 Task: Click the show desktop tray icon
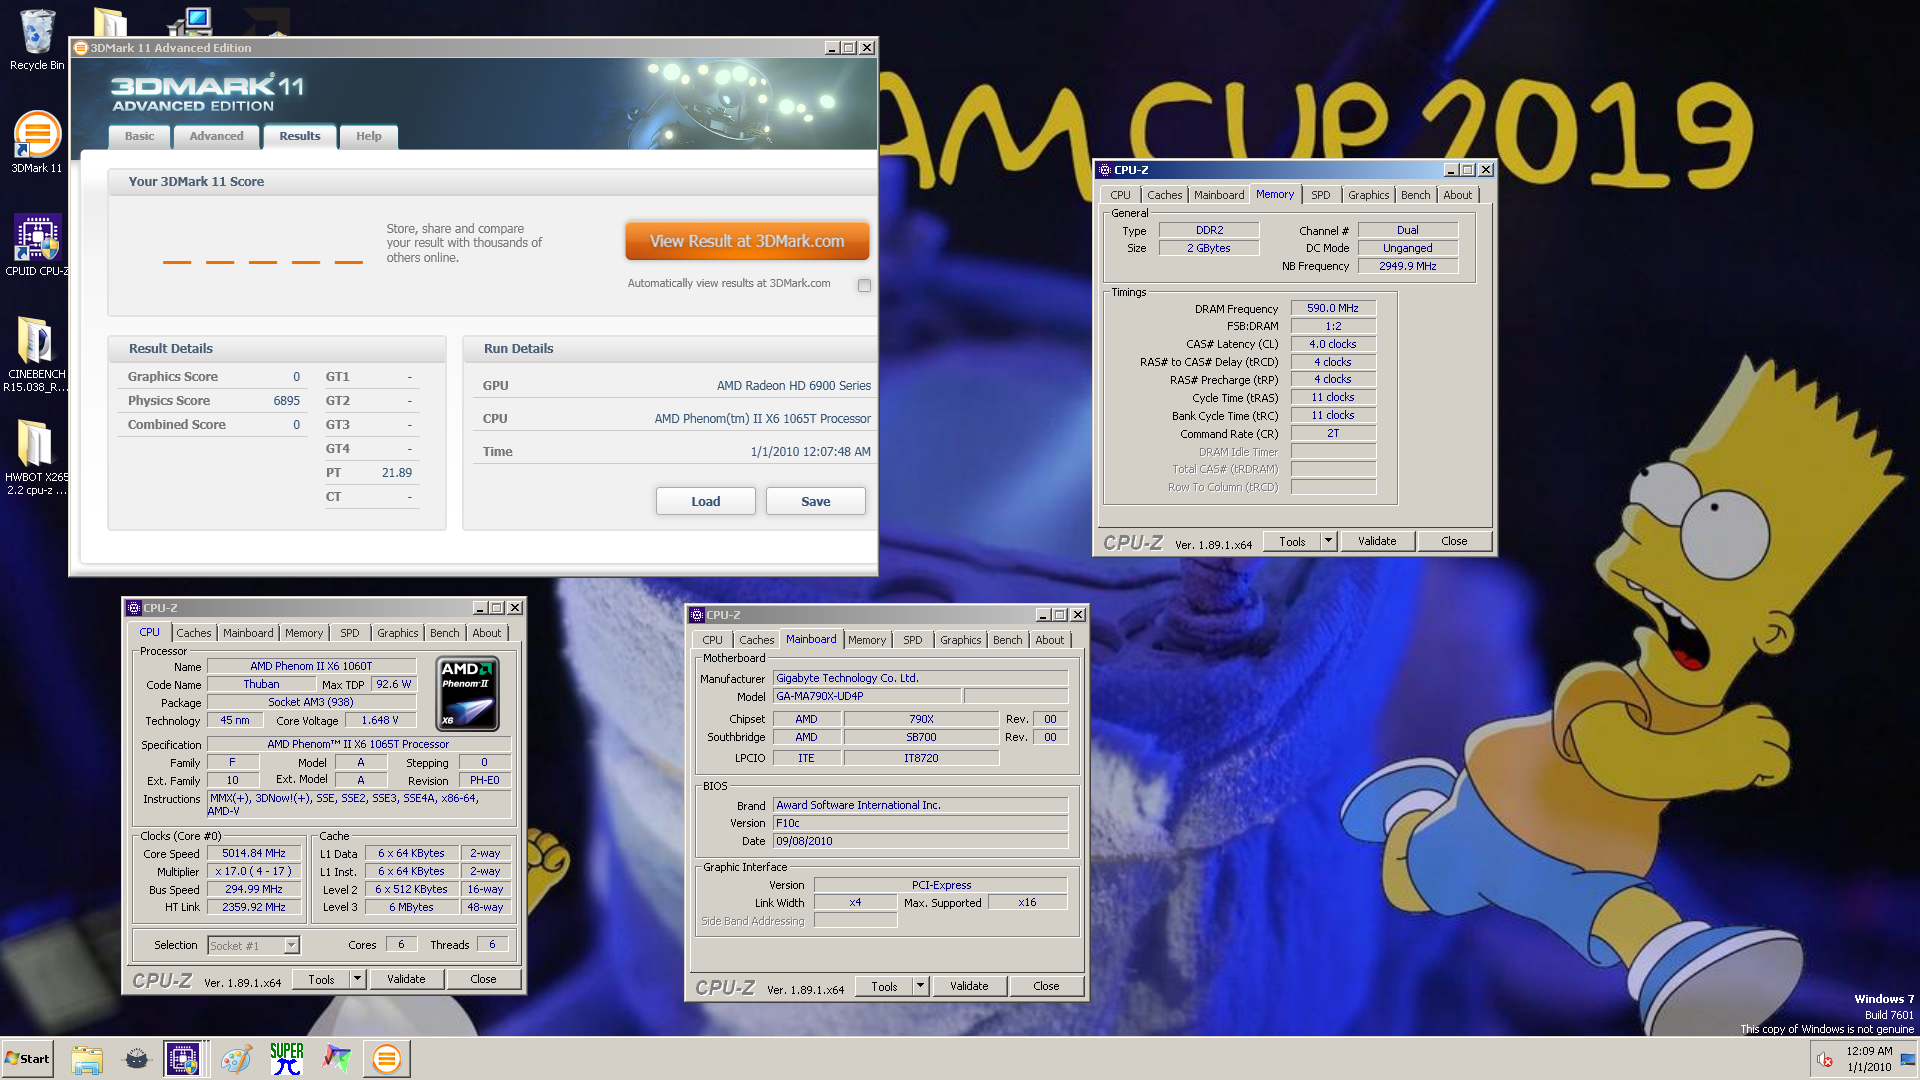click(1908, 1059)
